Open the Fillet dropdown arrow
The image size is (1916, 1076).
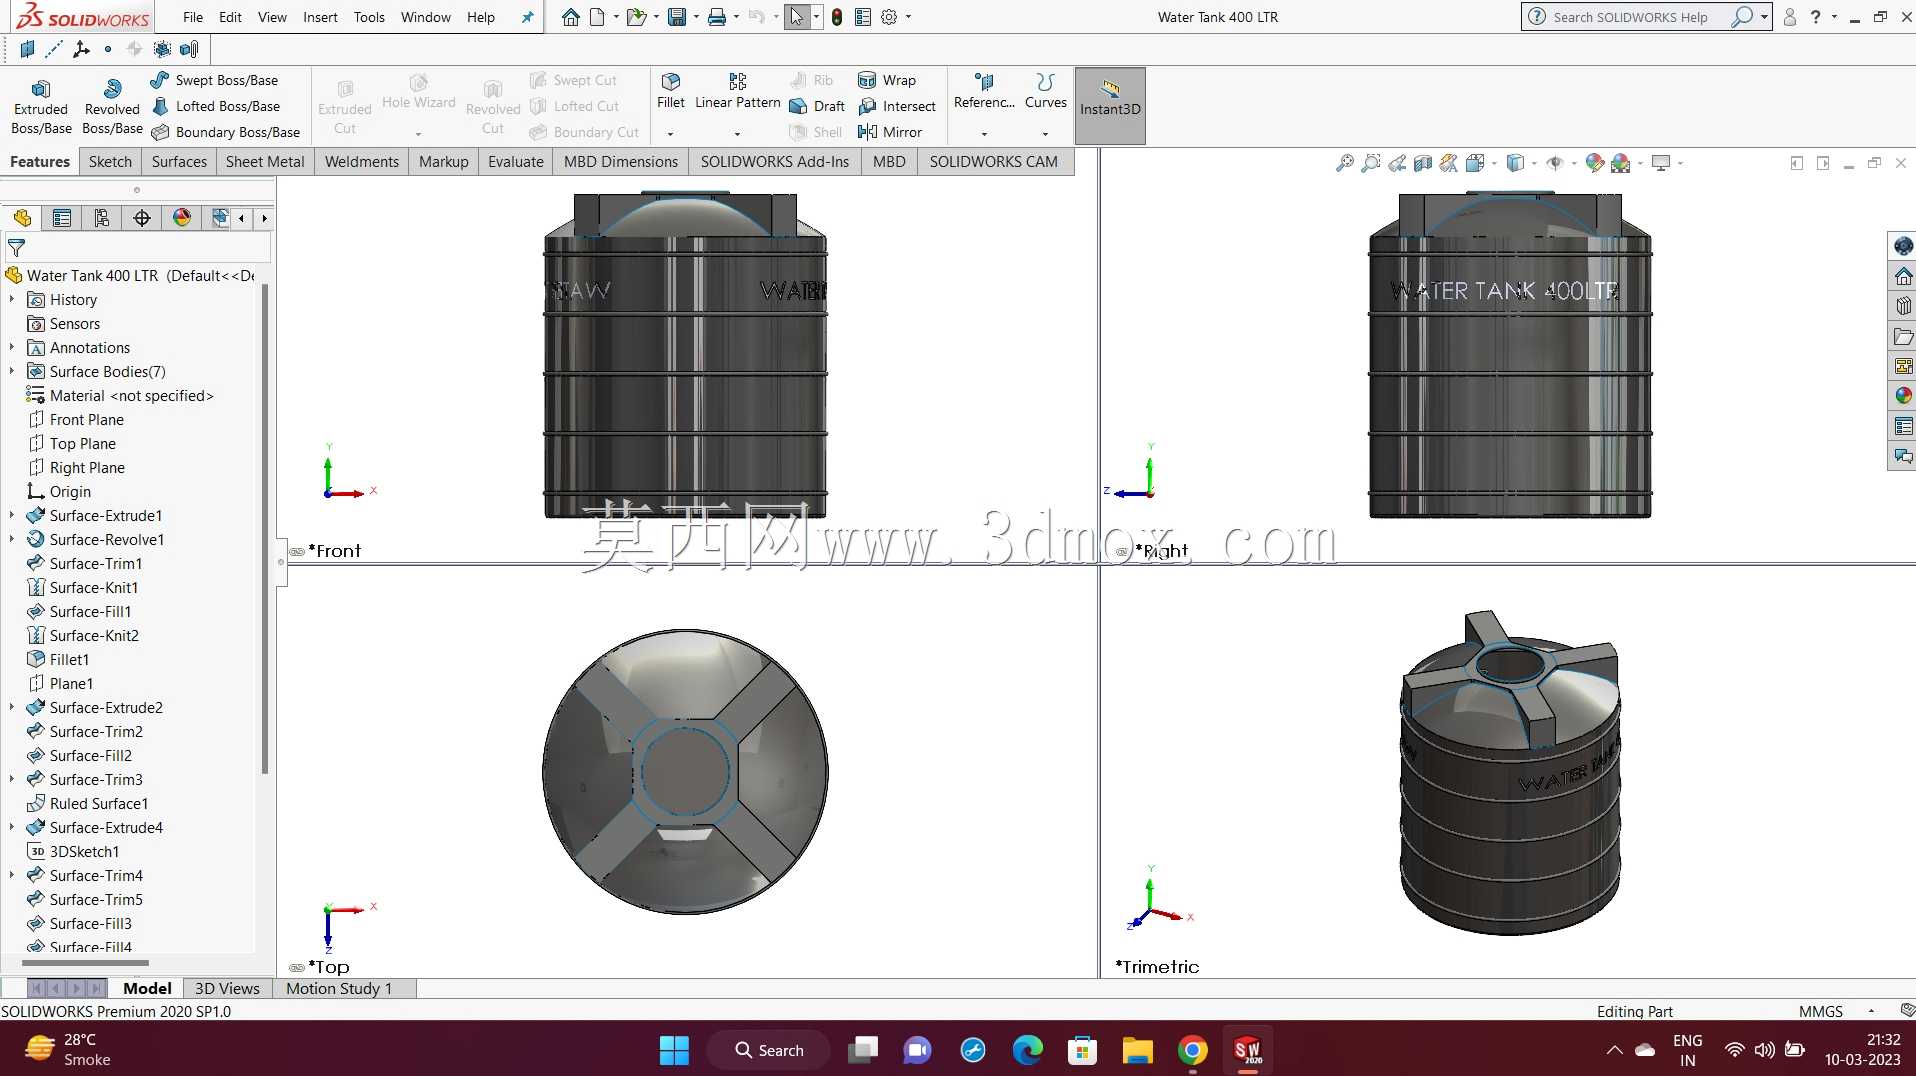click(671, 133)
